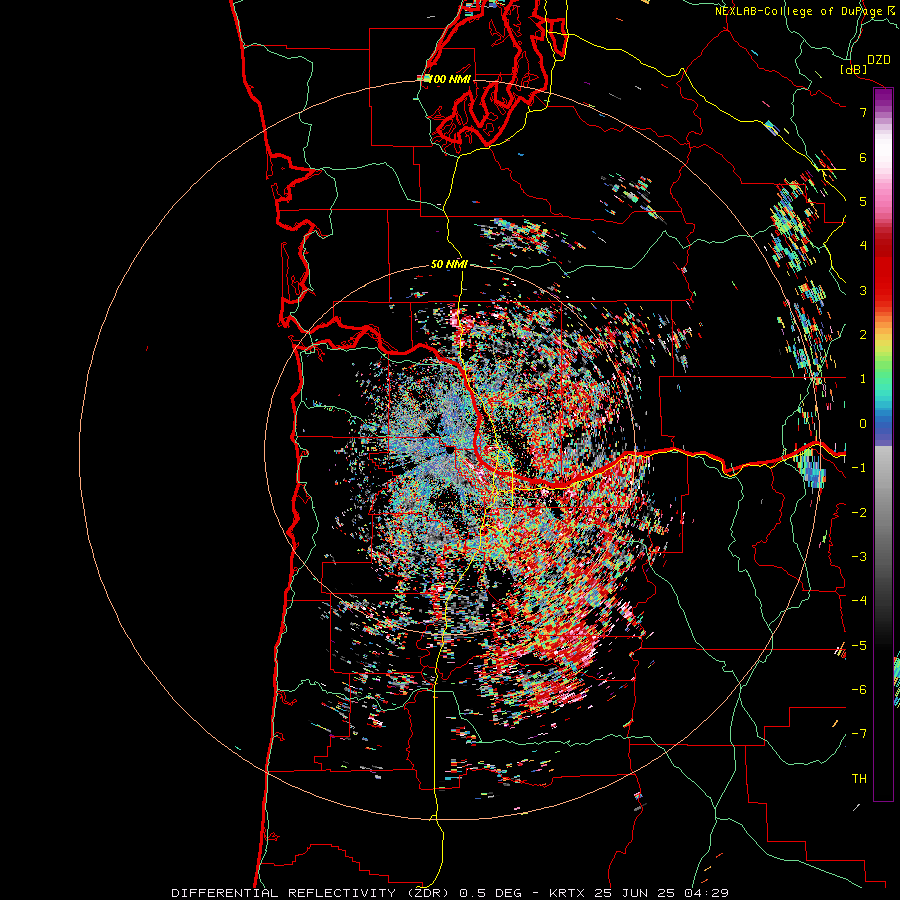Click the '-4' value on color scale
This screenshot has width=900, height=900.
pos(859,601)
